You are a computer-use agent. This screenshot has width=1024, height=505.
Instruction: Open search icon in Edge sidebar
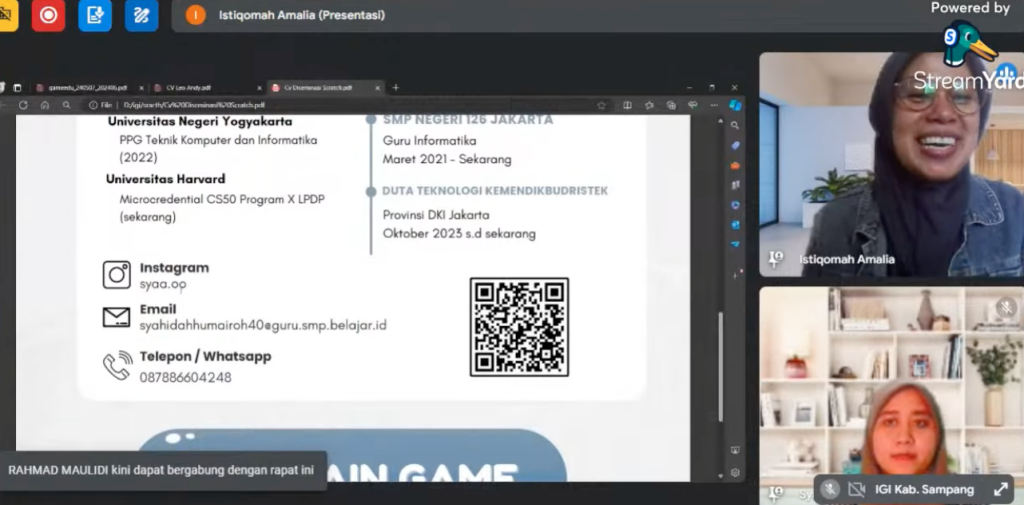click(735, 125)
